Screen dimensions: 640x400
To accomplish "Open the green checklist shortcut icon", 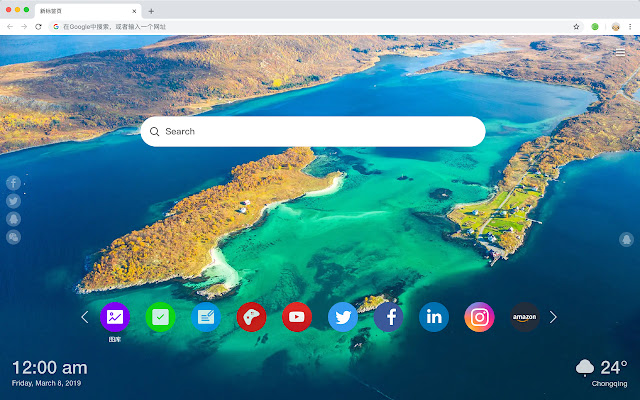I will point(160,317).
